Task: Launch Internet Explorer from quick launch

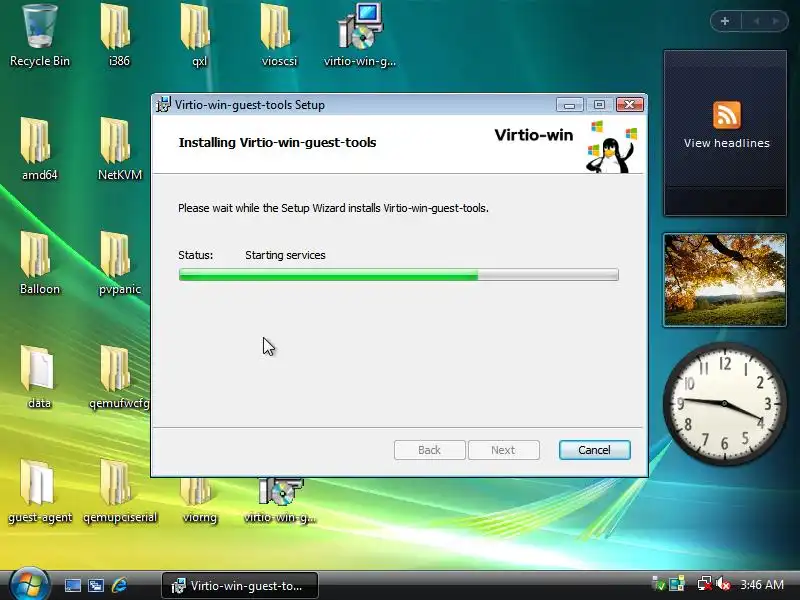Action: pos(119,585)
